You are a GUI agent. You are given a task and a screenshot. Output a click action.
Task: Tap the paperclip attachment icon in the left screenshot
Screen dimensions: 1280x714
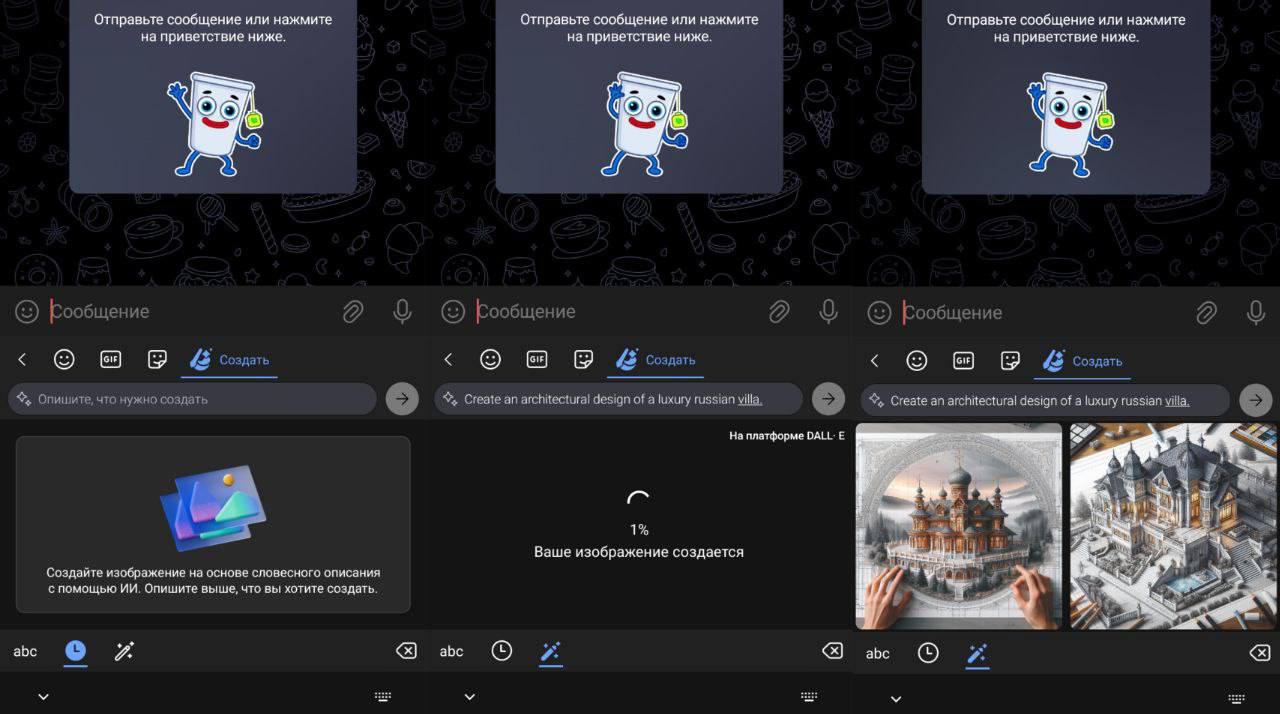pos(353,312)
